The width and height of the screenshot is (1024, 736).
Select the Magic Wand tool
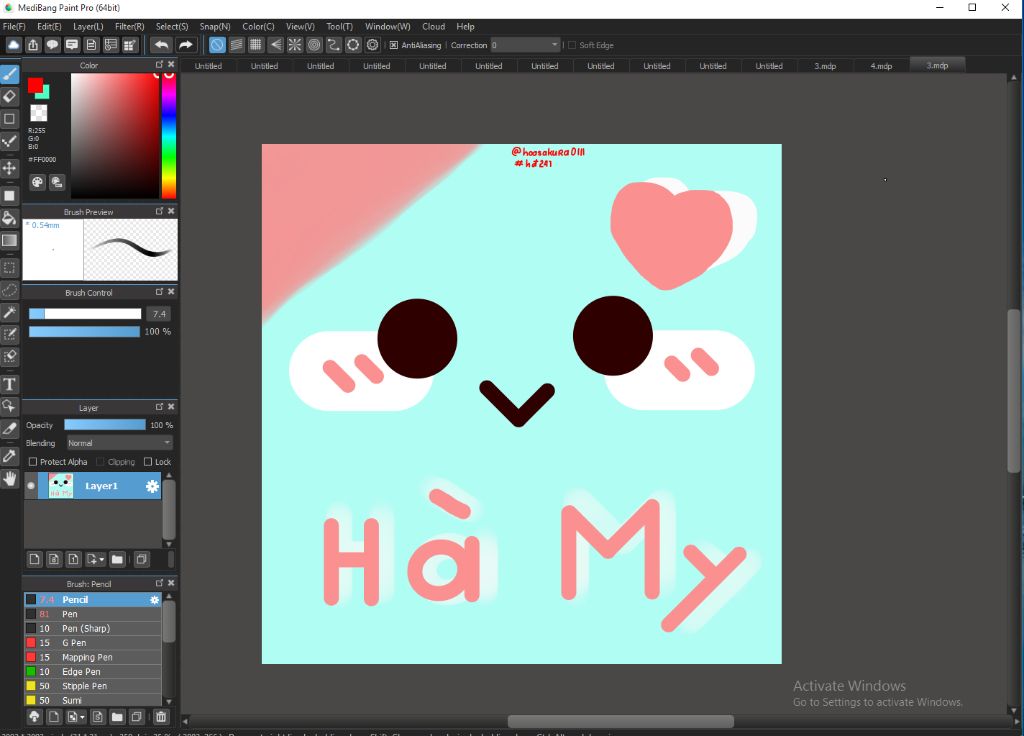10,313
